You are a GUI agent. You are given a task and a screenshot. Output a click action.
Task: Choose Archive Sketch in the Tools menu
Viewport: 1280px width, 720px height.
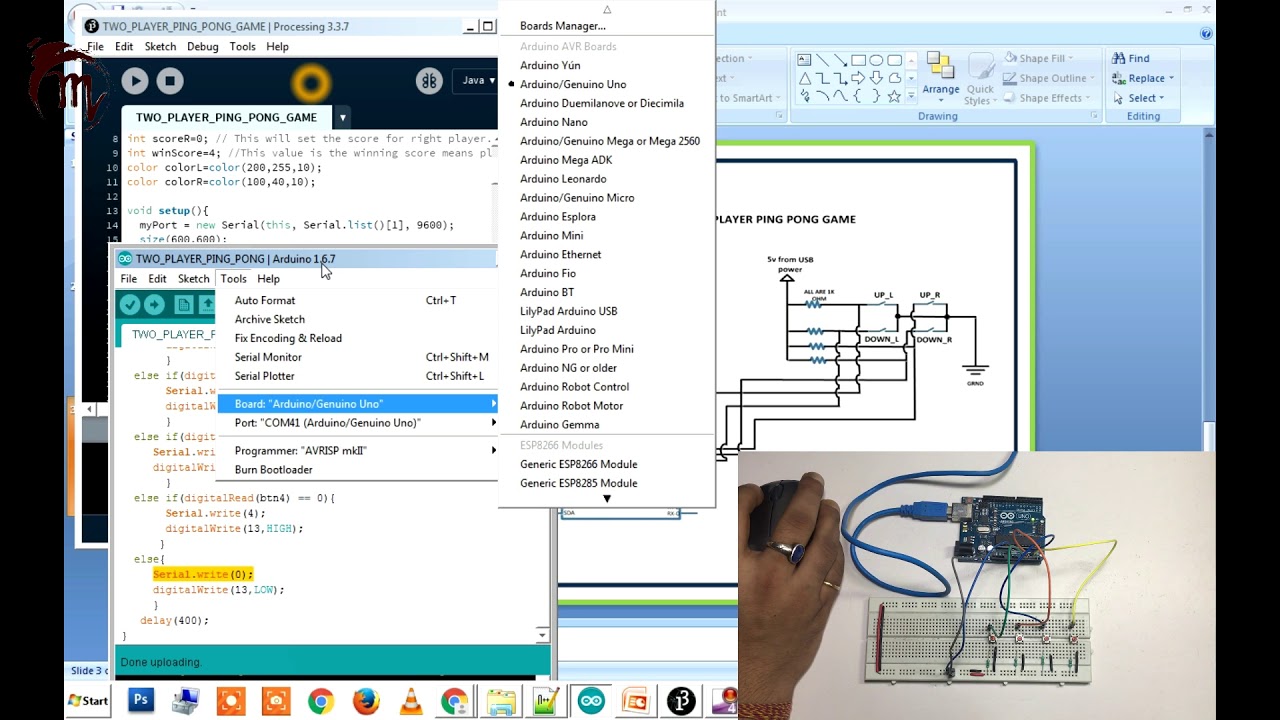pyautogui.click(x=357, y=319)
